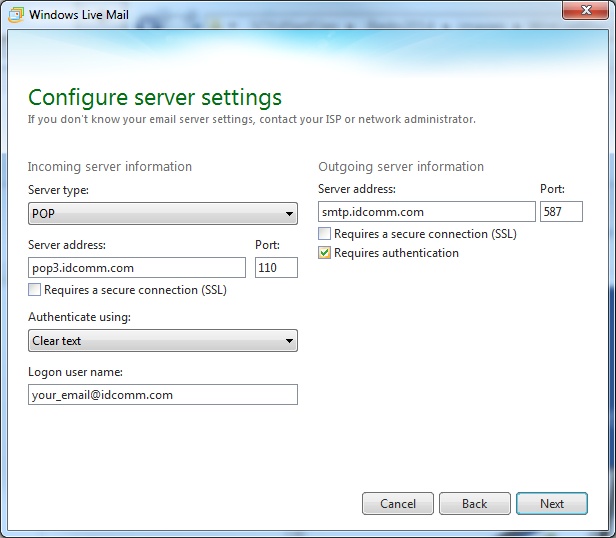Click the Logon user name field
This screenshot has width=616, height=538.
tap(163, 395)
